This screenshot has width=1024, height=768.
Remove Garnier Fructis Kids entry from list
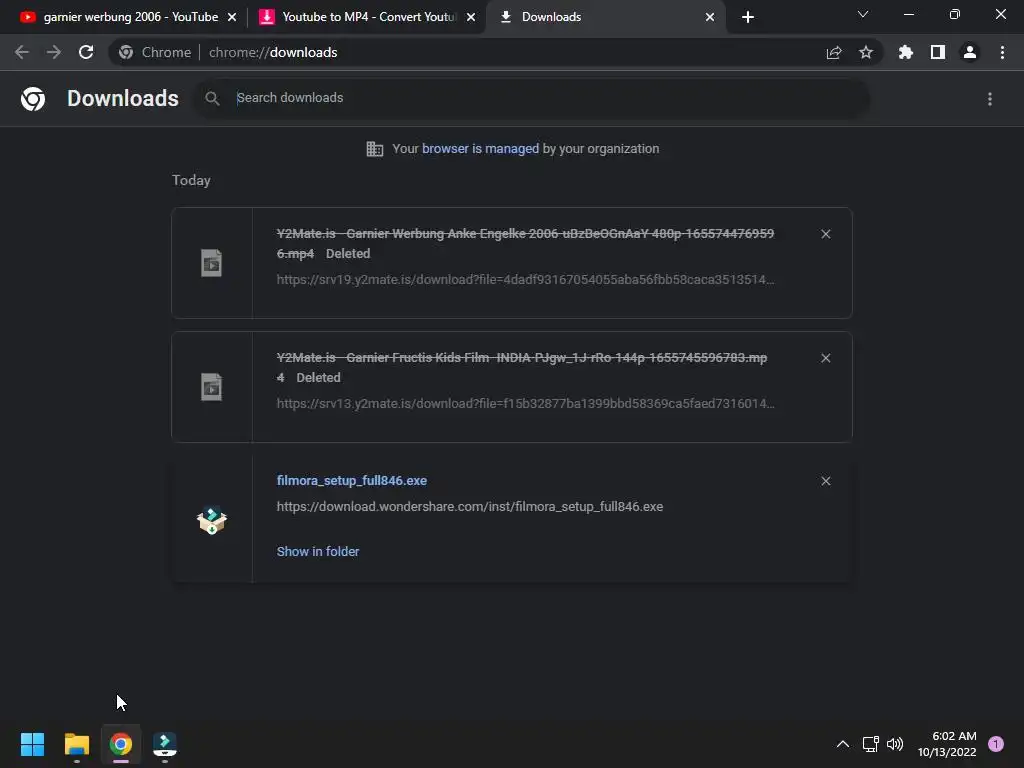point(825,358)
